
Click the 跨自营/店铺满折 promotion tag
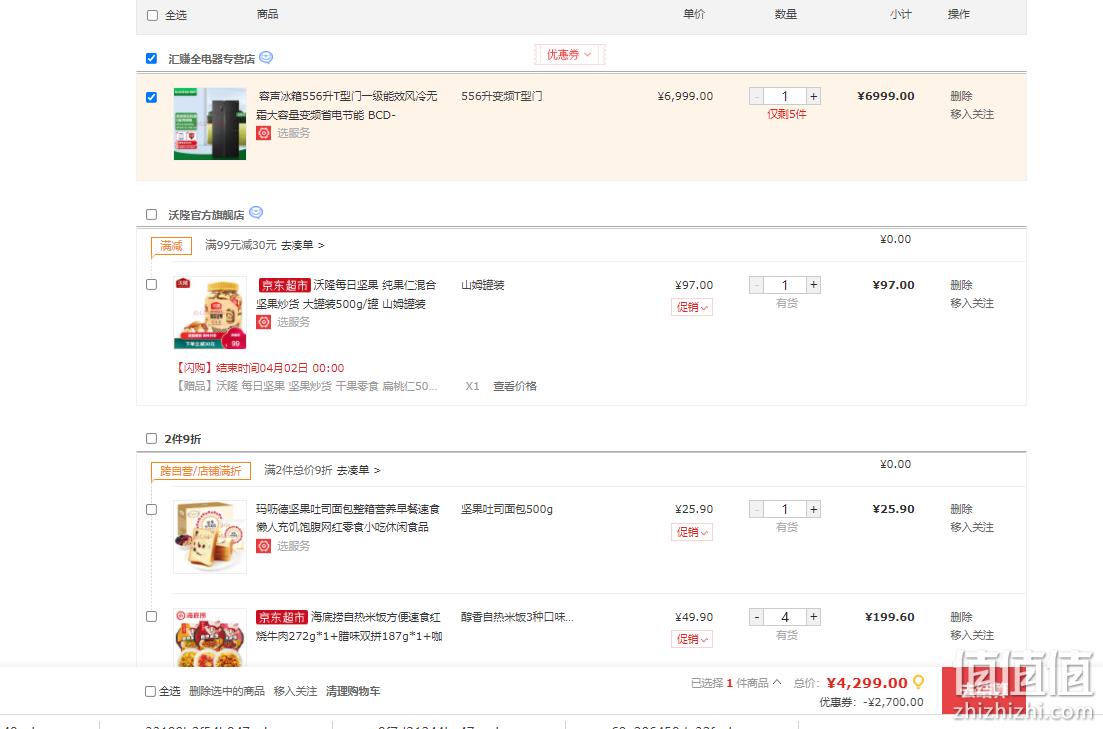point(200,471)
